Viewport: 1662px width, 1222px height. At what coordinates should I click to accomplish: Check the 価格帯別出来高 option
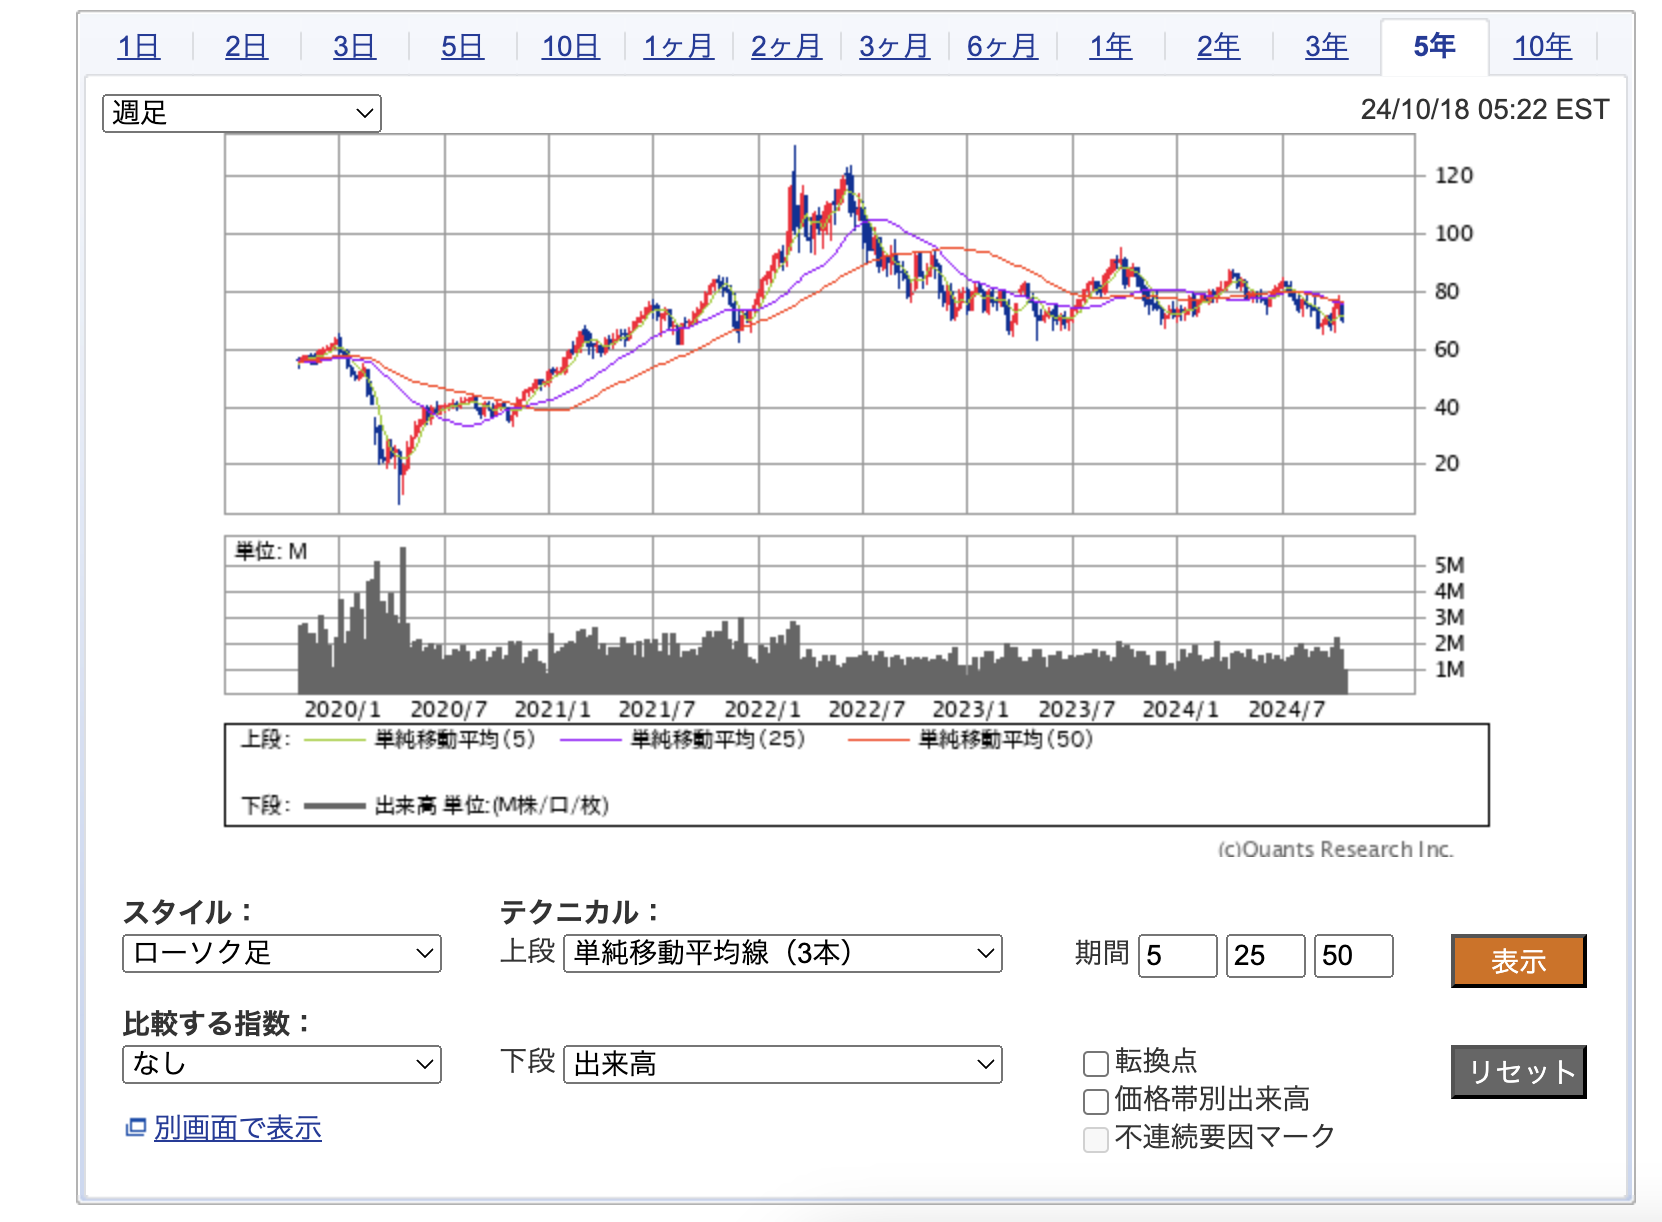click(1096, 1101)
